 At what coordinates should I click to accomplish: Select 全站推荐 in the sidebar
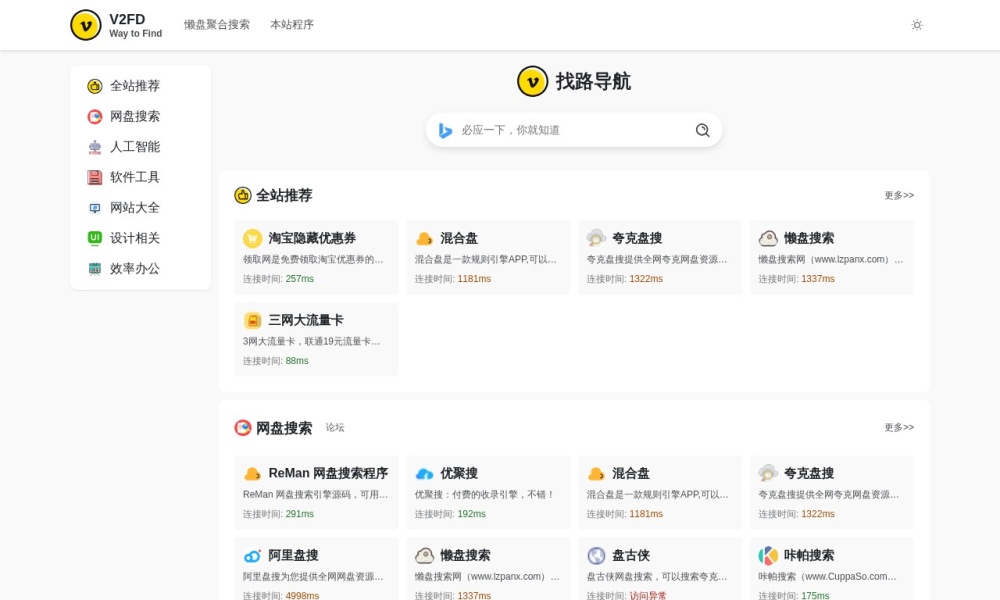pos(134,86)
